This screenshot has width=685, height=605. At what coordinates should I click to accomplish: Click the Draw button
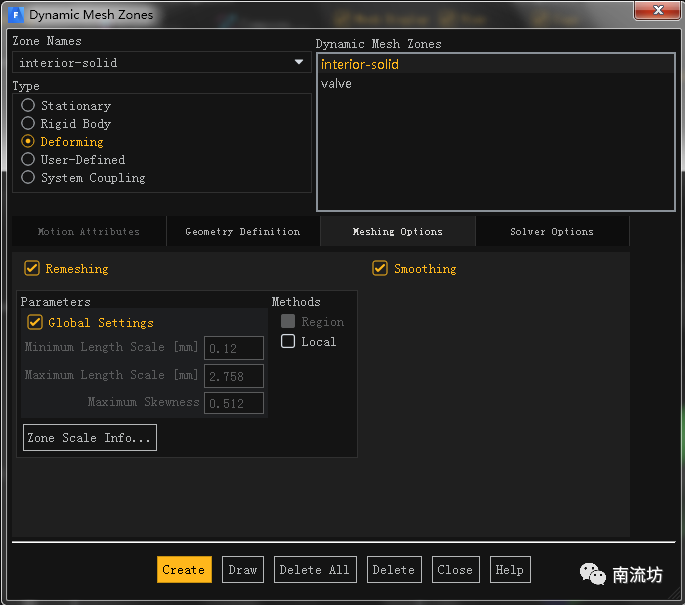243,569
